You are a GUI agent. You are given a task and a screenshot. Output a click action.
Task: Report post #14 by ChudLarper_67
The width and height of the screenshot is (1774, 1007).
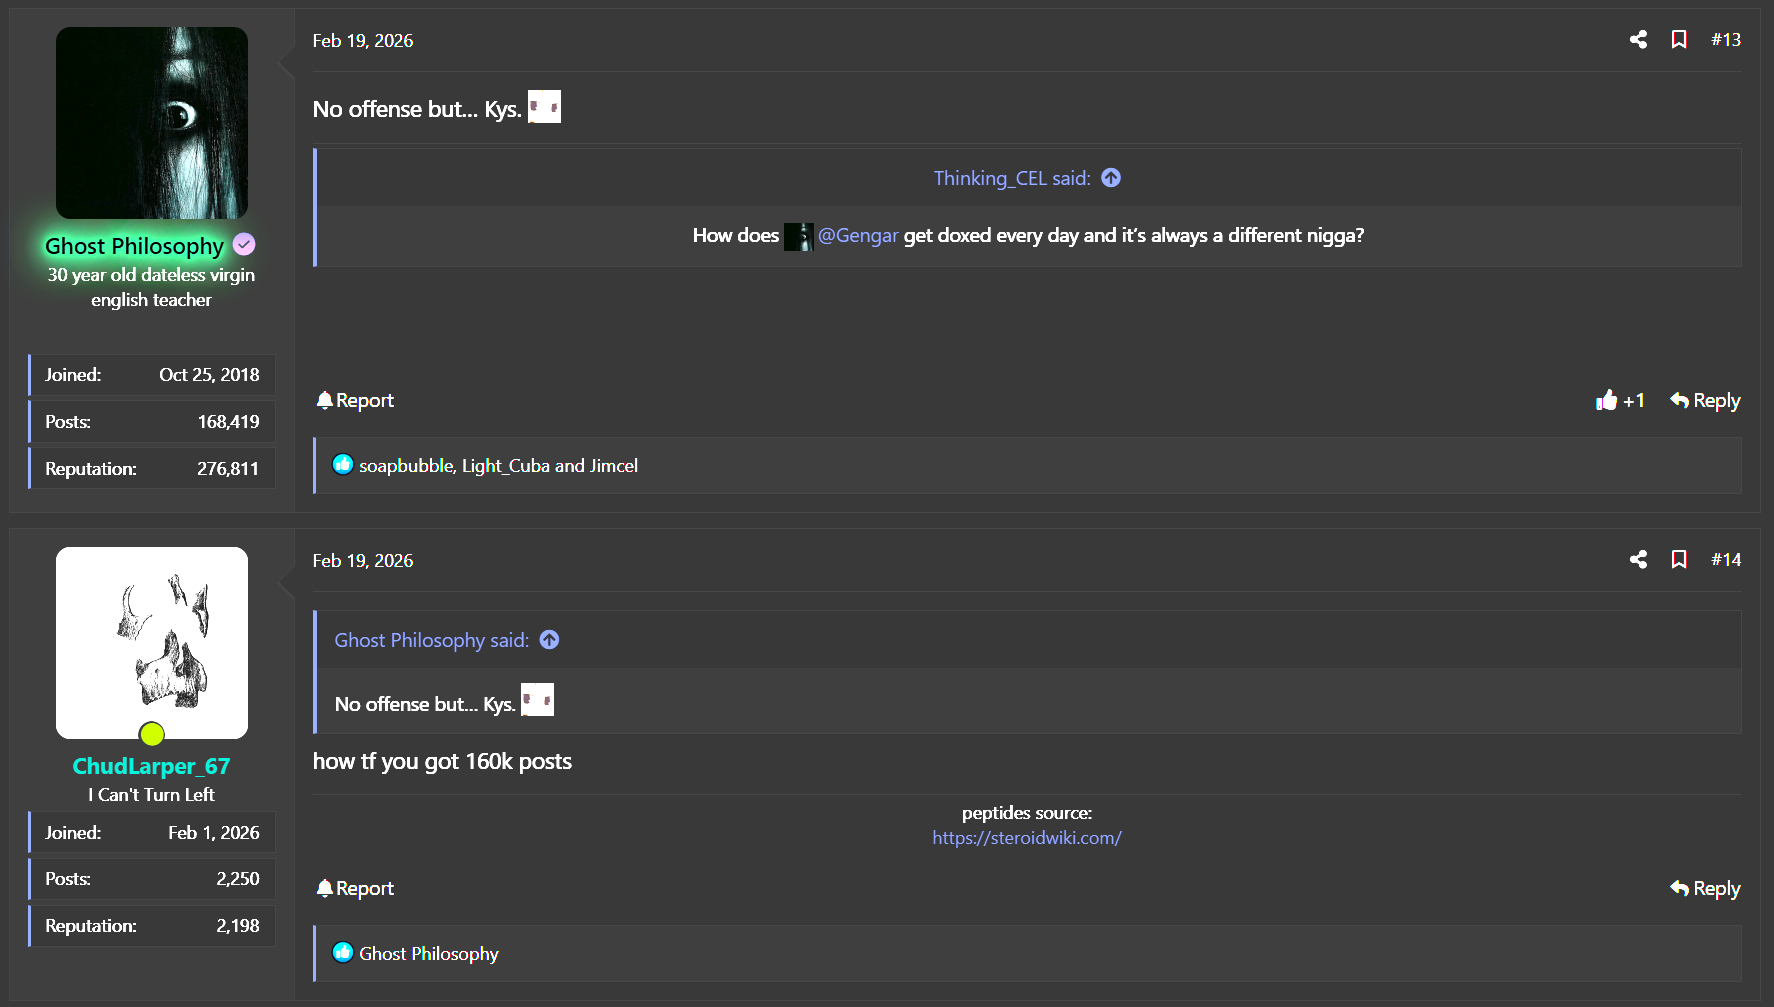tap(355, 889)
